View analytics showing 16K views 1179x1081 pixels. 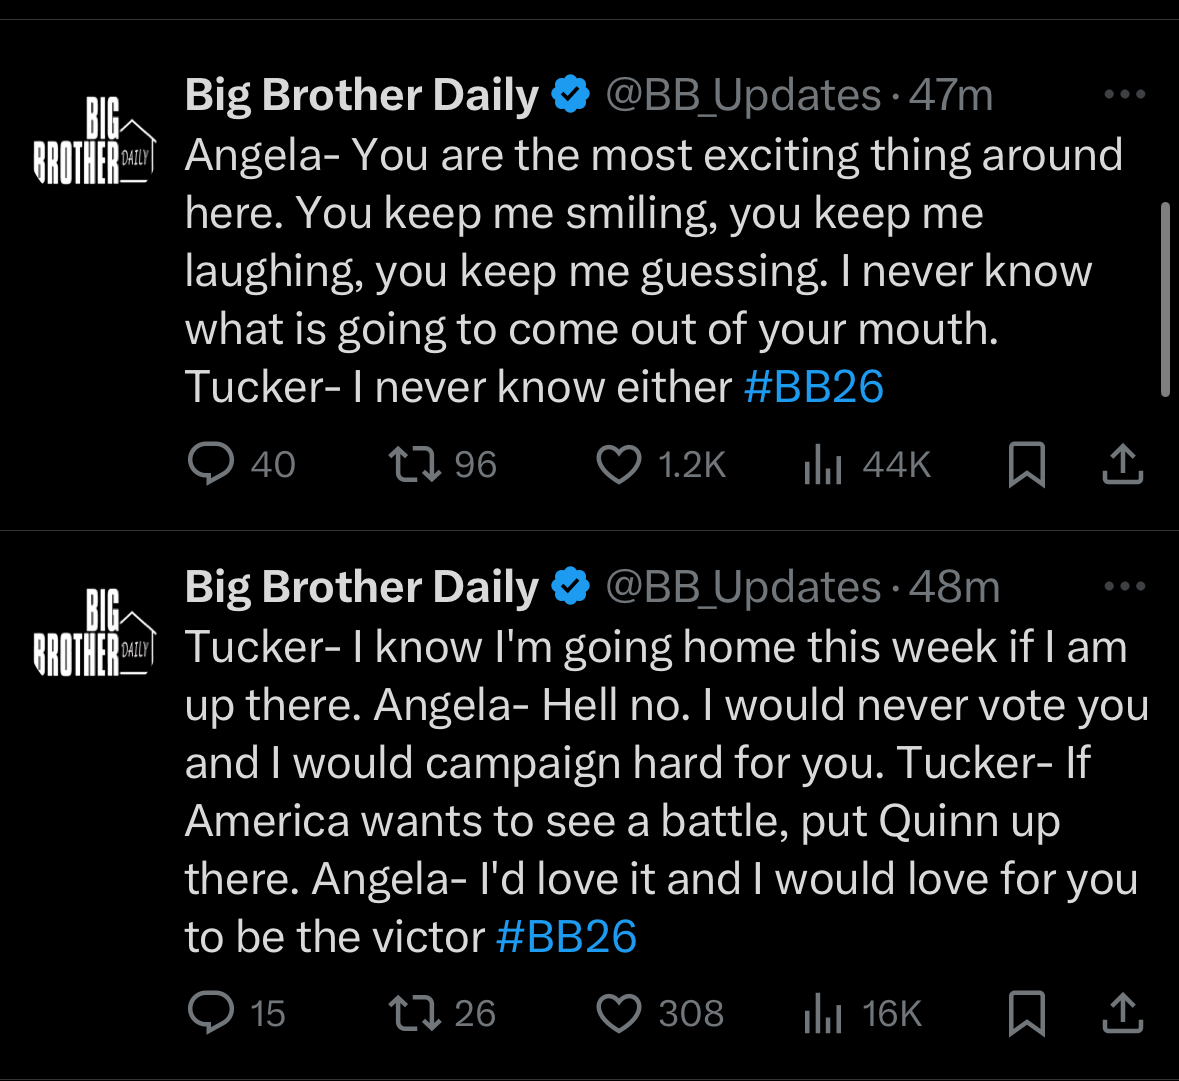click(823, 1013)
